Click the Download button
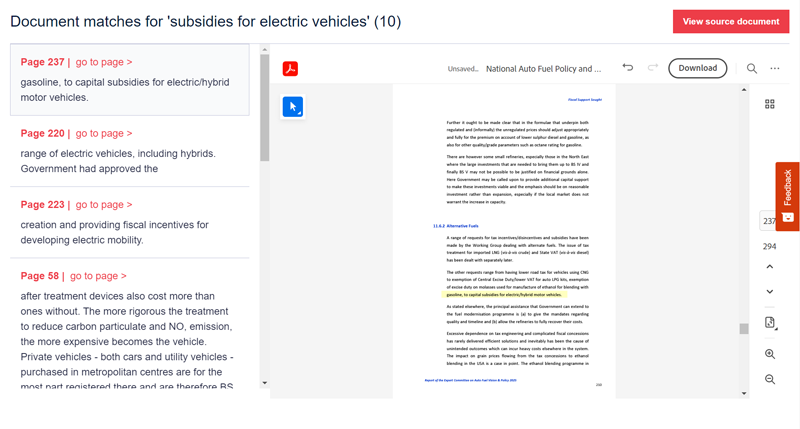 point(697,68)
